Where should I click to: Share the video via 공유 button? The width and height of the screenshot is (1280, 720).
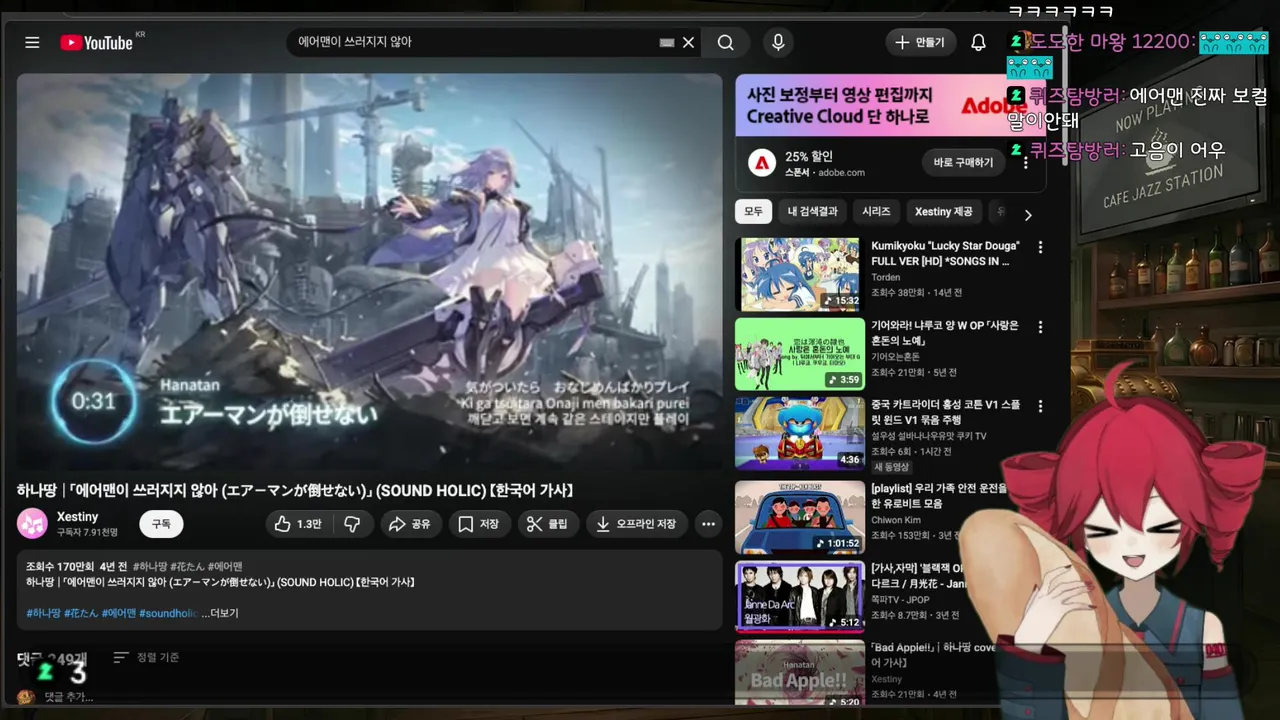410,524
